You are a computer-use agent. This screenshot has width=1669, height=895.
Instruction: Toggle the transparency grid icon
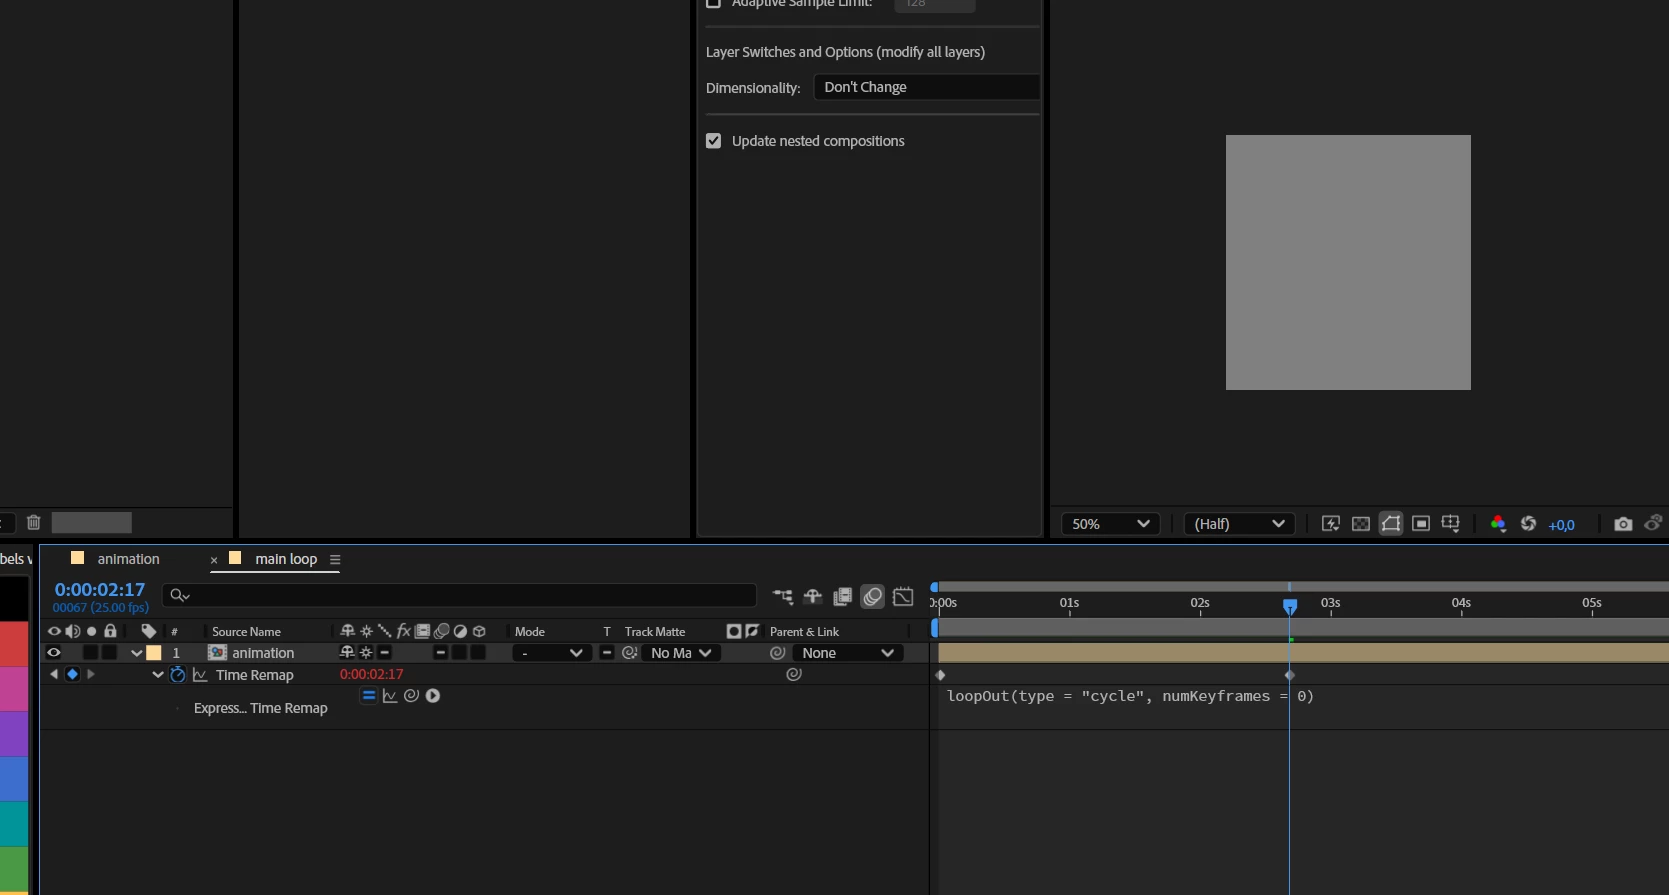click(x=1360, y=524)
